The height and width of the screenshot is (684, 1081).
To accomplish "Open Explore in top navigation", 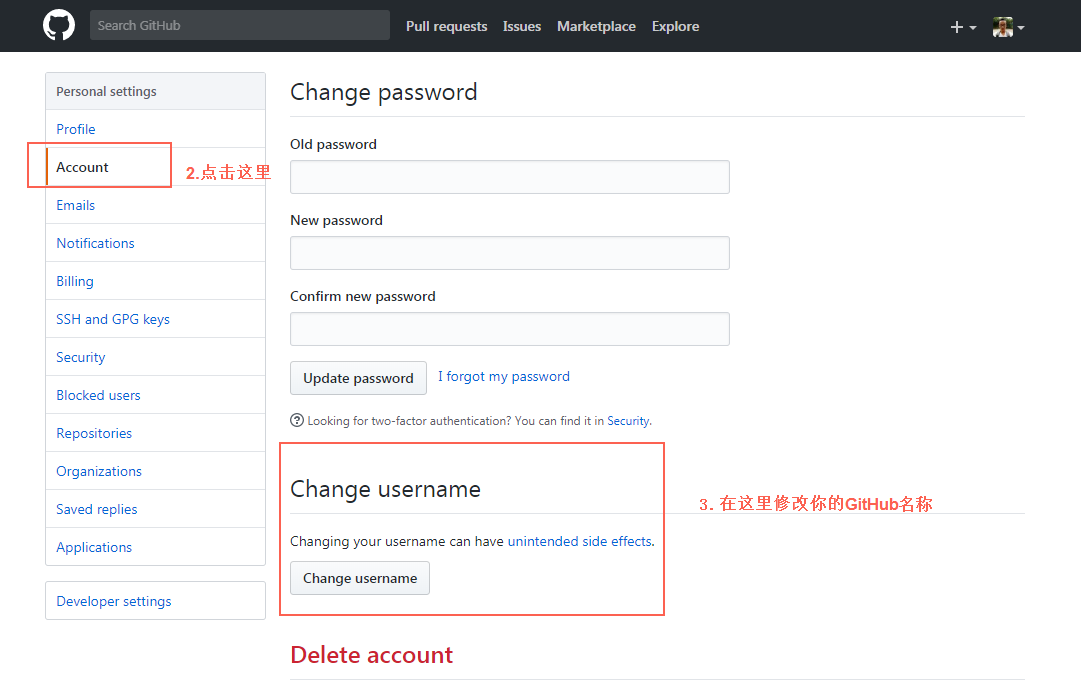I will pyautogui.click(x=676, y=26).
